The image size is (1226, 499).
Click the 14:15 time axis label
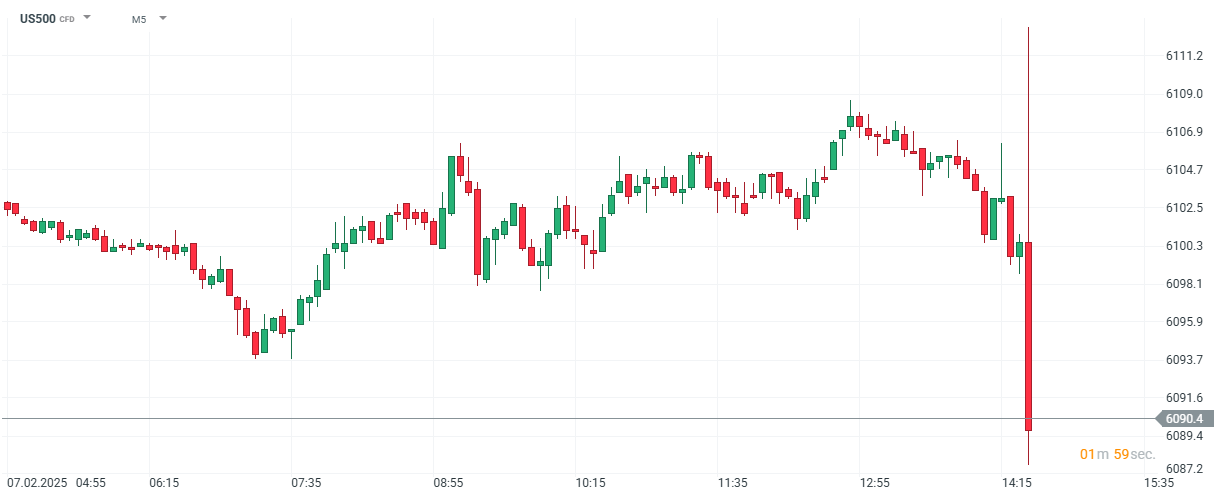coord(1017,483)
